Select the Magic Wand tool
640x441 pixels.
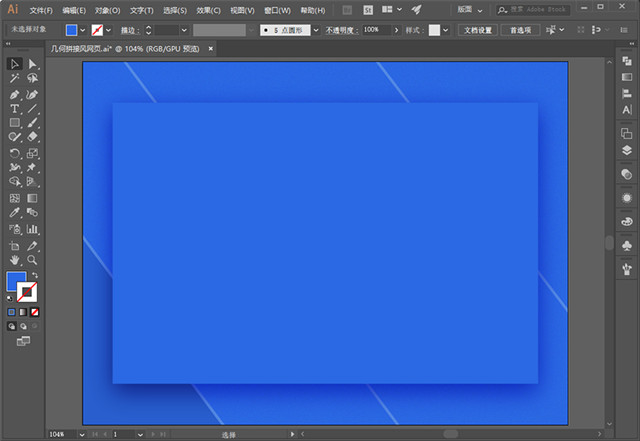tap(15, 79)
